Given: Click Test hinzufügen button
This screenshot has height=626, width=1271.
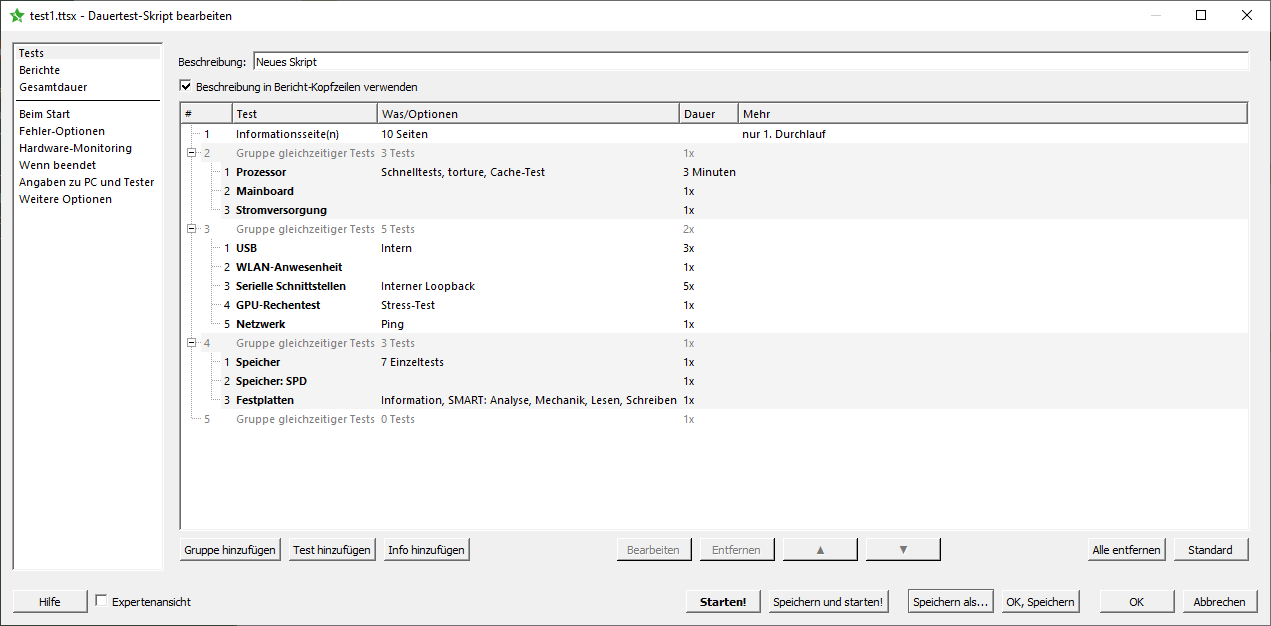Looking at the screenshot, I should coord(332,549).
